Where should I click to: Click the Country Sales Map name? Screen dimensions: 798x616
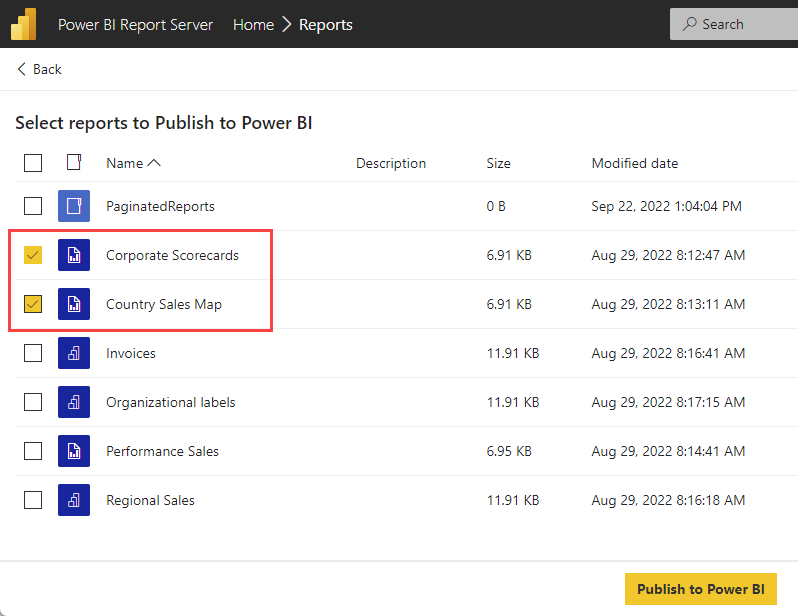(x=164, y=304)
